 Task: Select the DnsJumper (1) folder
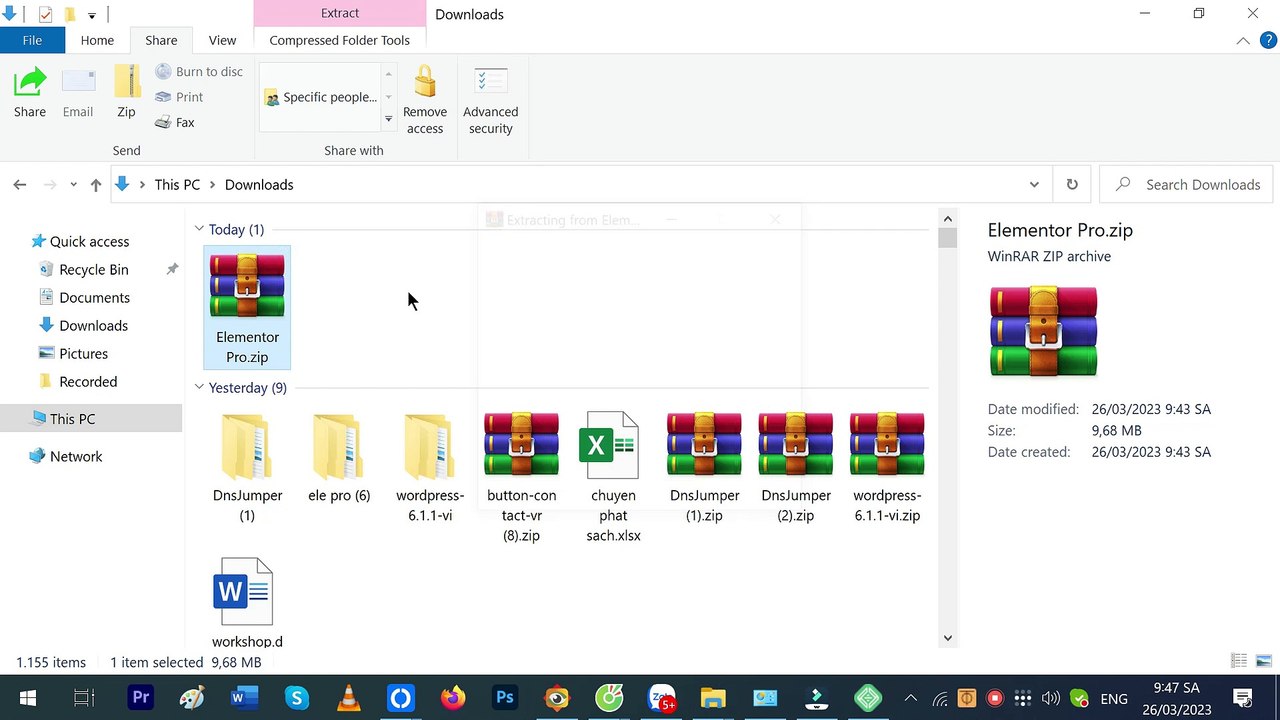pyautogui.click(x=247, y=468)
